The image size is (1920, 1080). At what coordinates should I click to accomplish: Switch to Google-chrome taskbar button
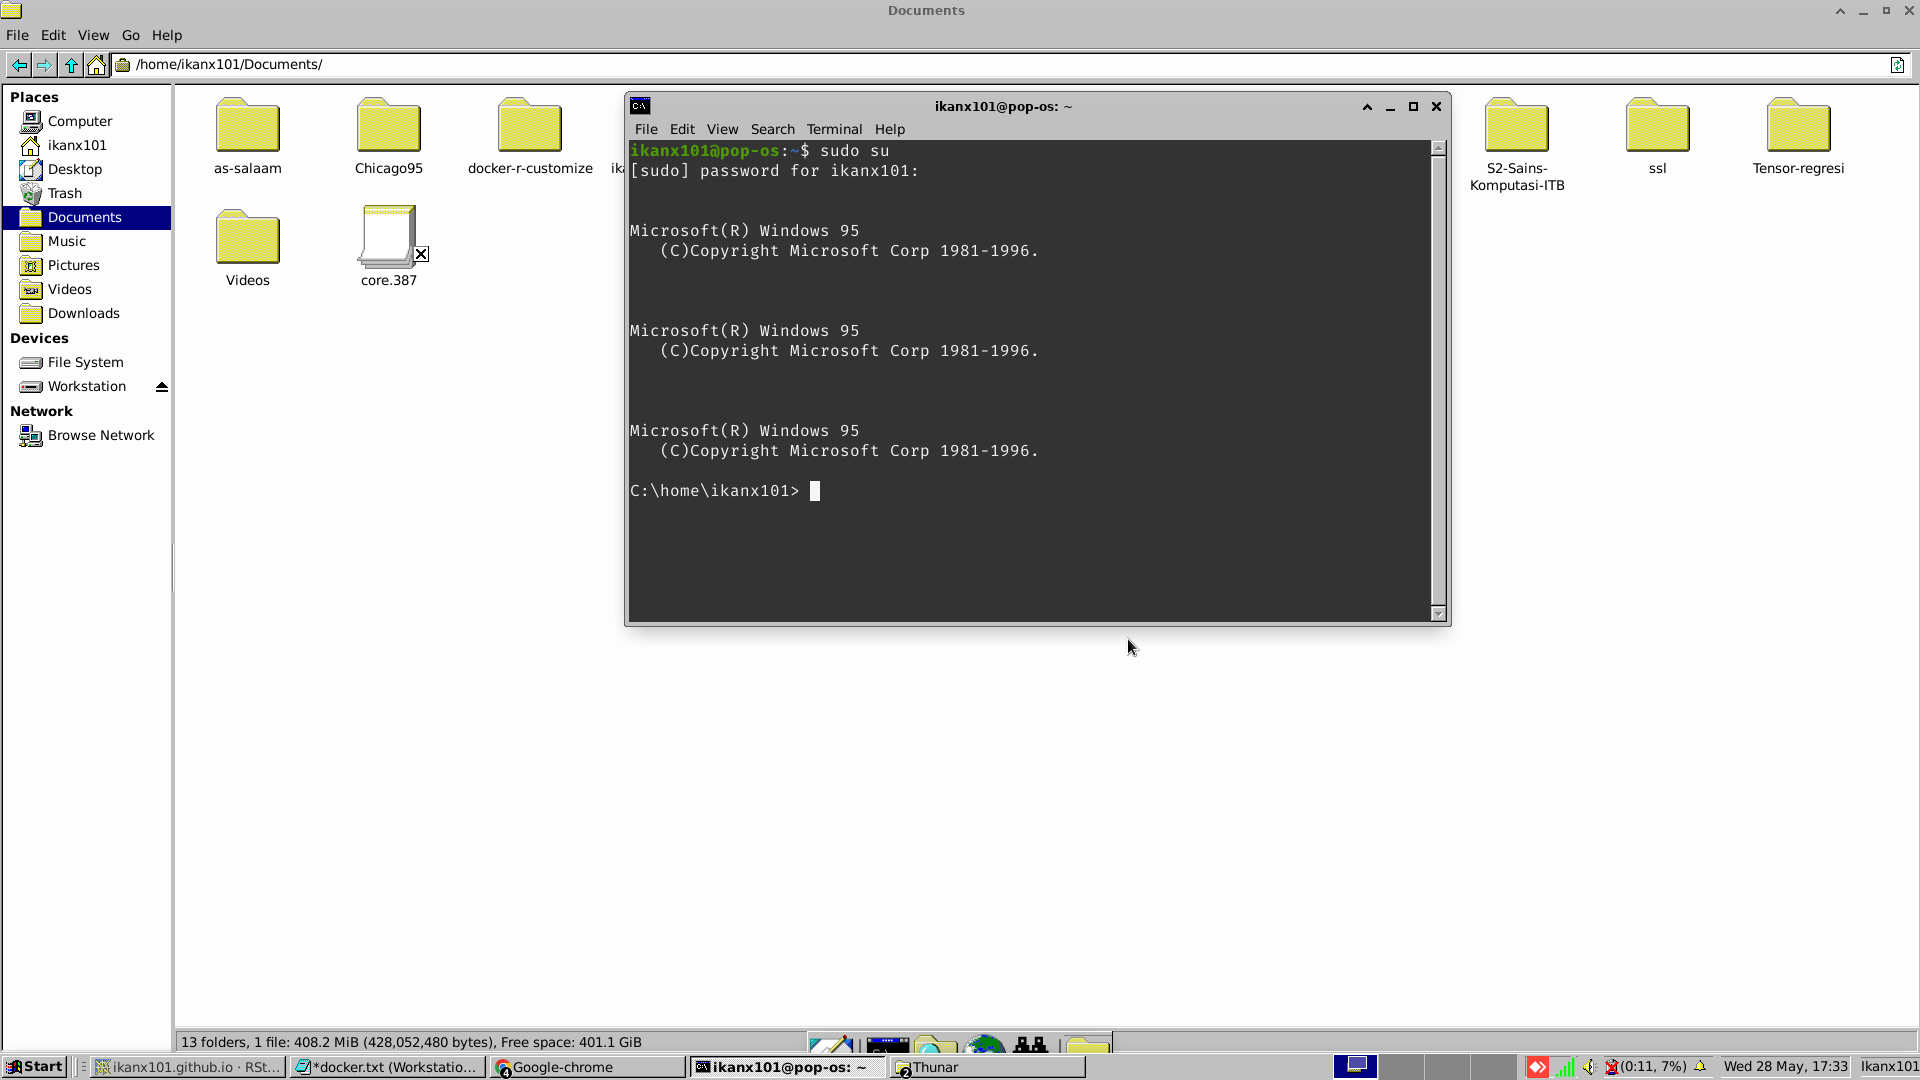[x=587, y=1067]
